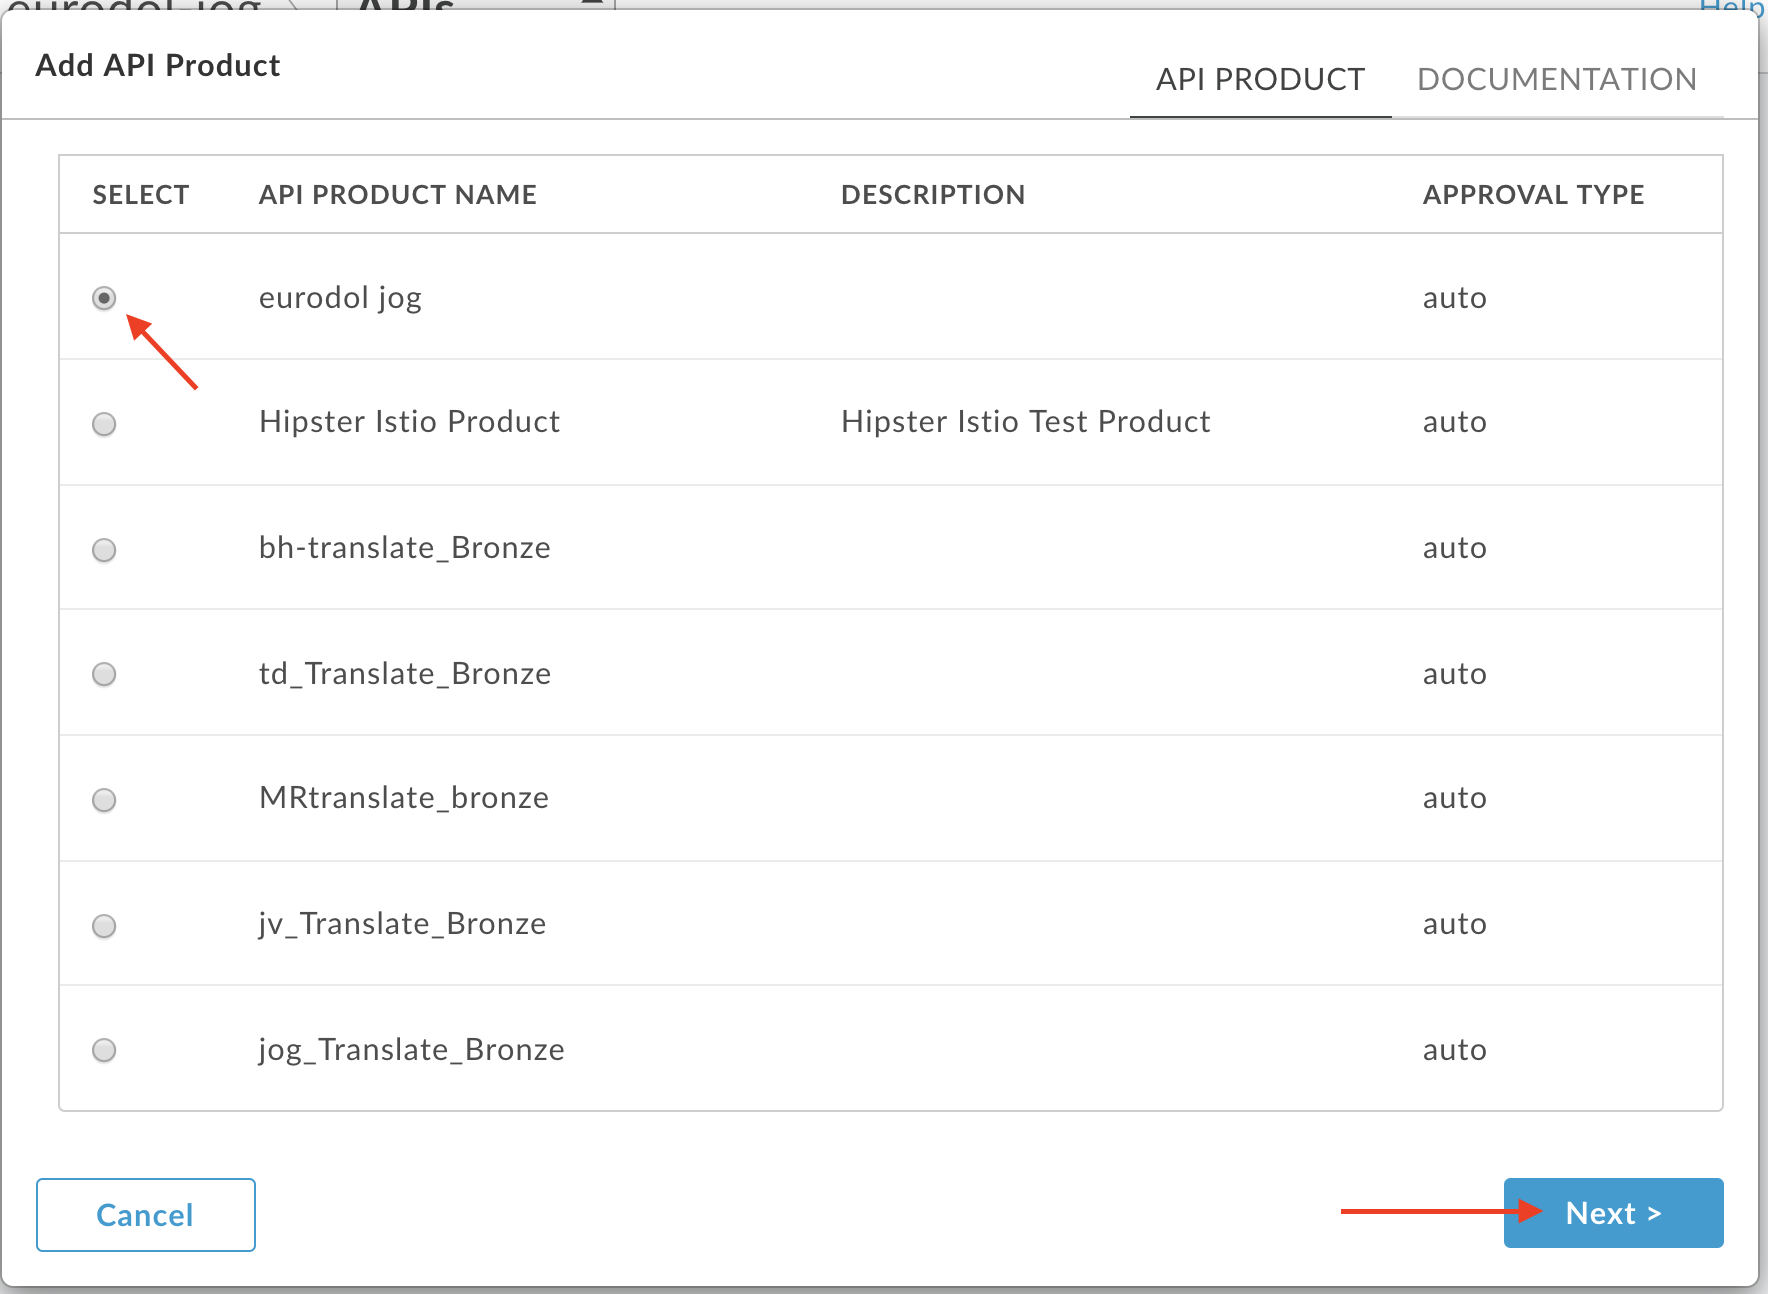
Task: Click the td_Translate_Bronze product name
Action: click(x=405, y=674)
